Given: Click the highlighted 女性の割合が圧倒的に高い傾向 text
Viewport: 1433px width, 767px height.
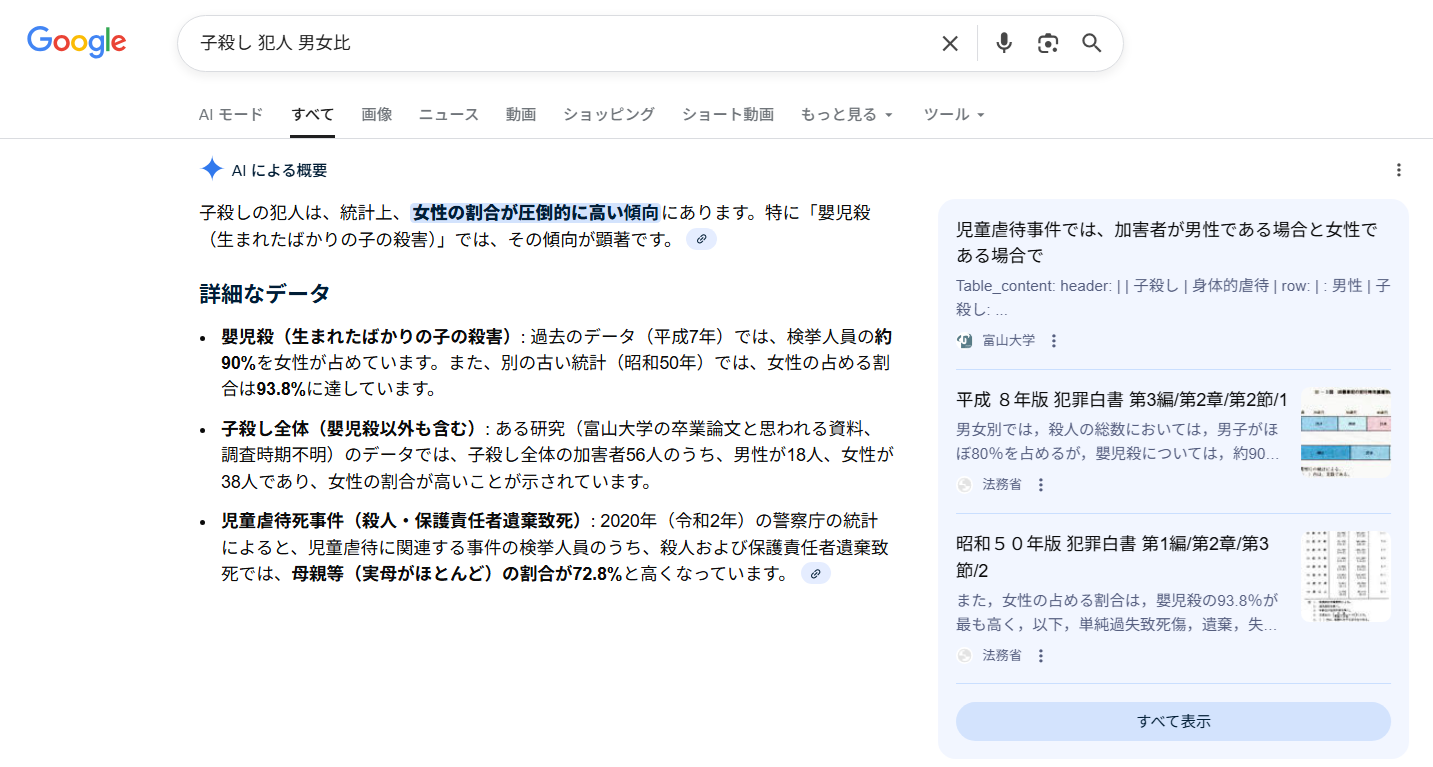Looking at the screenshot, I should pos(536,212).
